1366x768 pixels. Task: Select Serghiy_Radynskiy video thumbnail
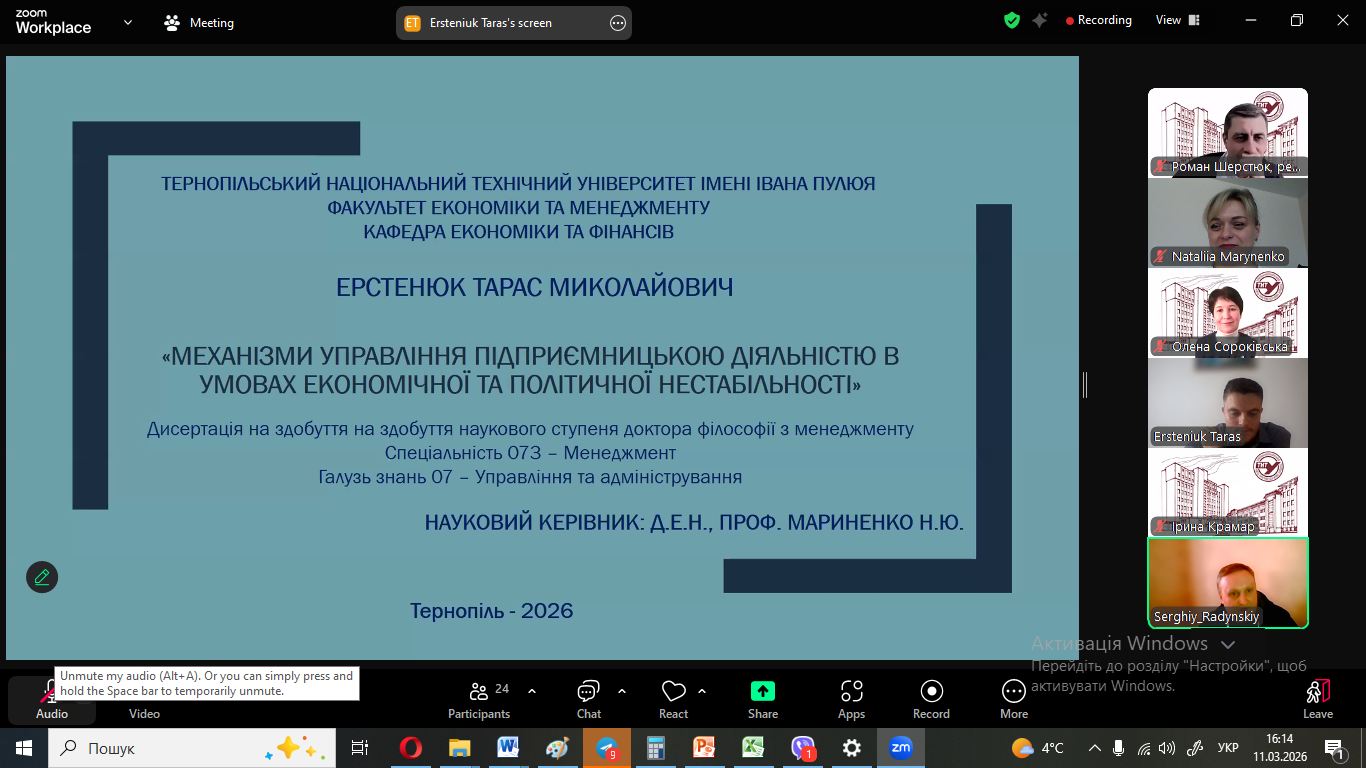(1227, 583)
